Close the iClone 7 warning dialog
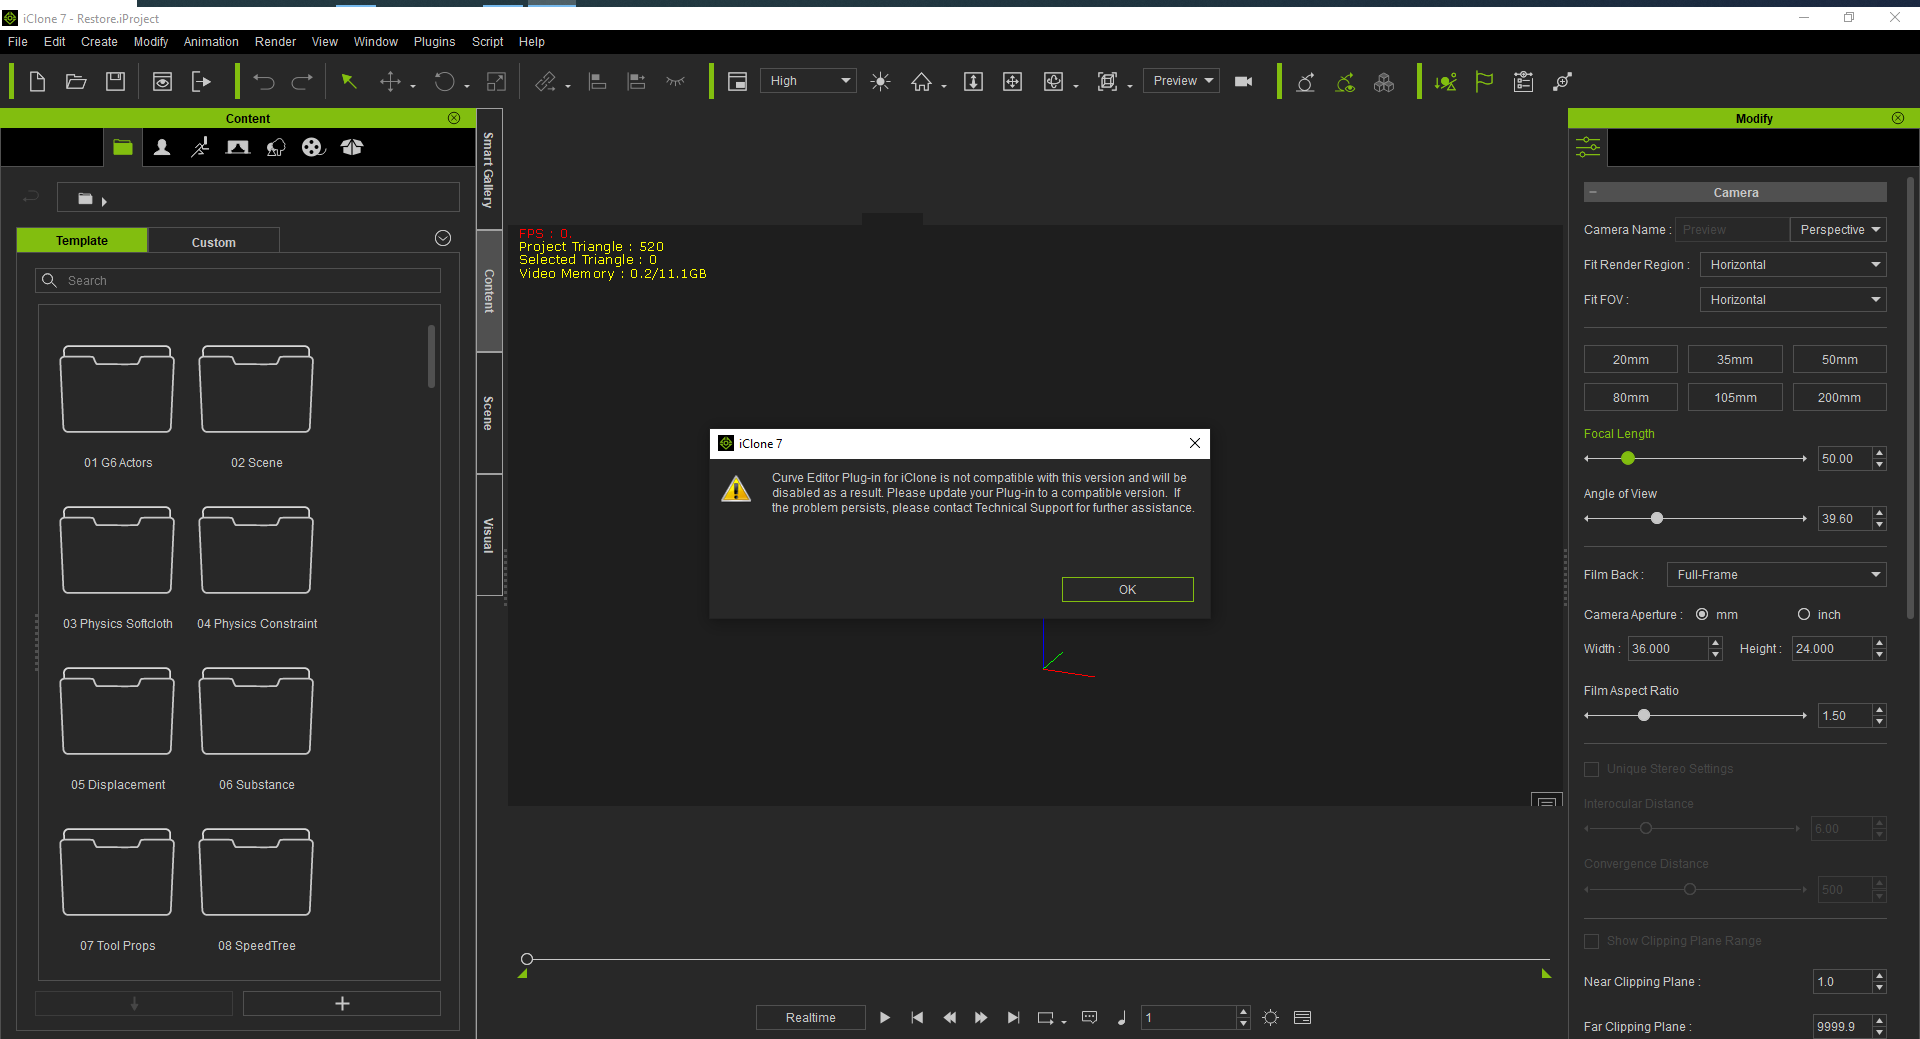1920x1039 pixels. (x=1194, y=444)
